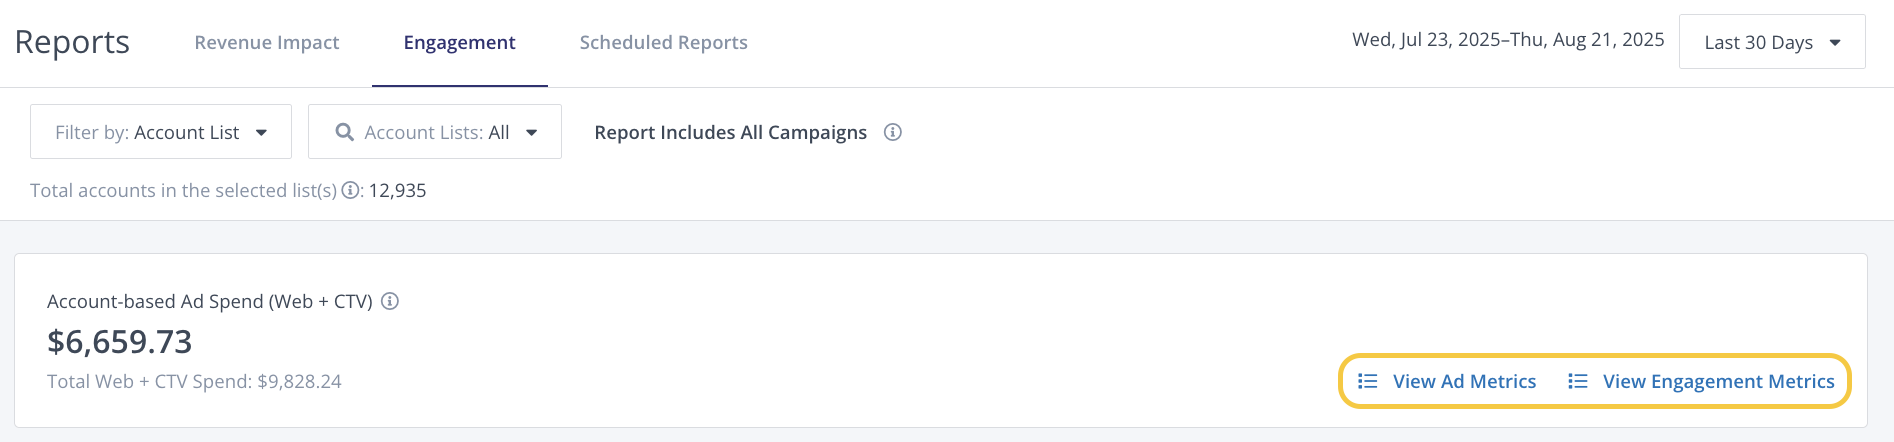Click the caret arrow beside Account Lists: All
1894x442 pixels.
pos(532,132)
